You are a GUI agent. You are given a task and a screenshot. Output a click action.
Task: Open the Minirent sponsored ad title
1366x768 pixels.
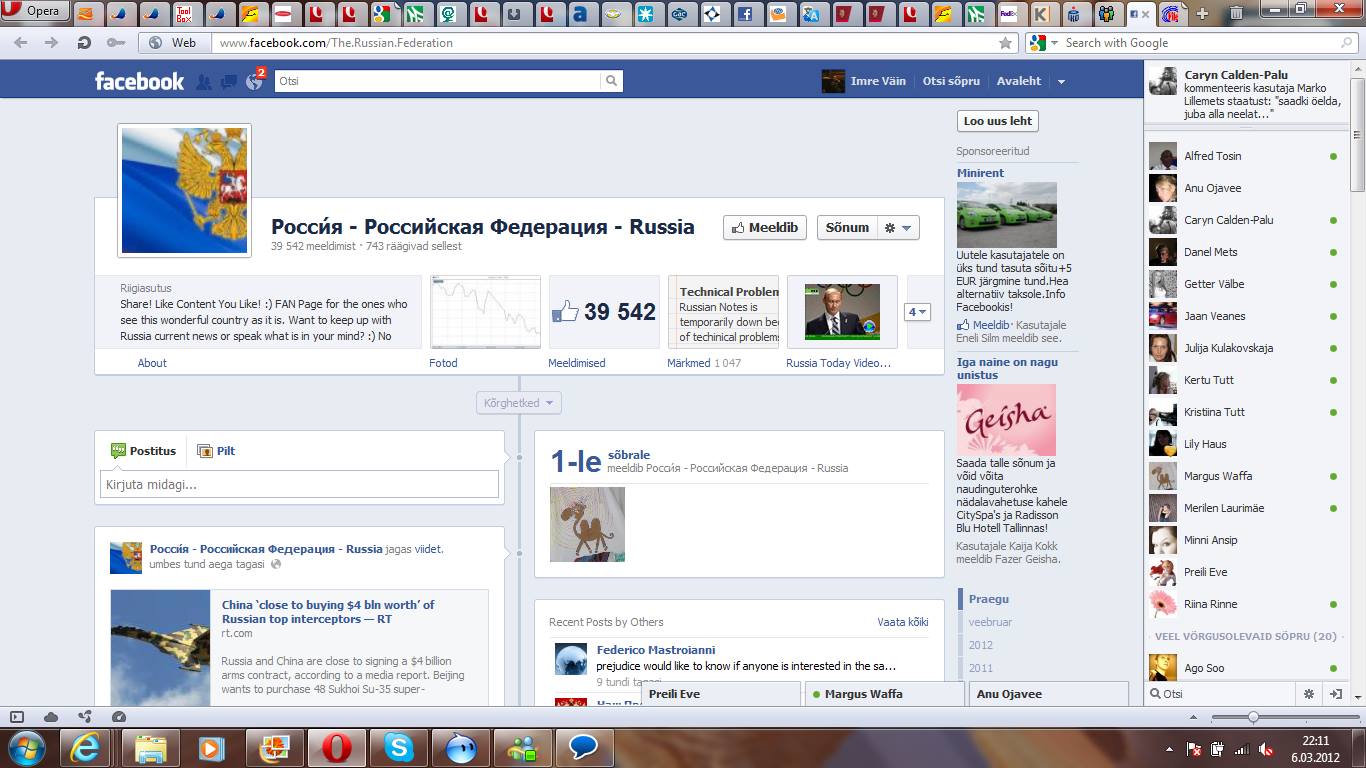point(980,173)
